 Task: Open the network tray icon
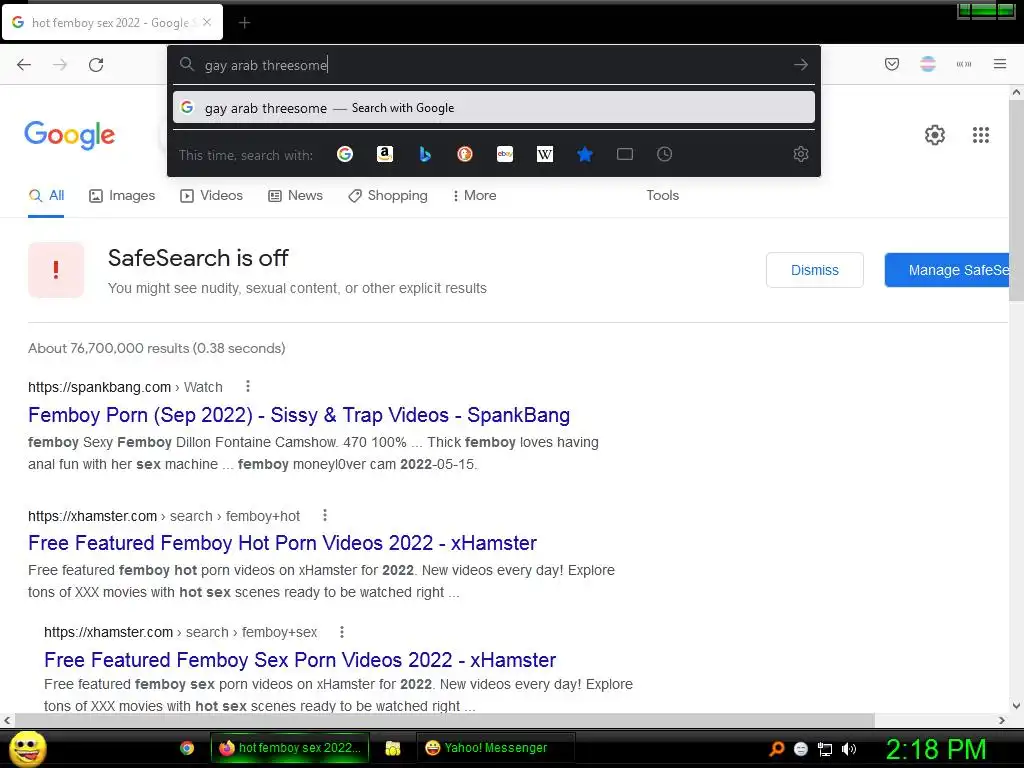[x=825, y=749]
